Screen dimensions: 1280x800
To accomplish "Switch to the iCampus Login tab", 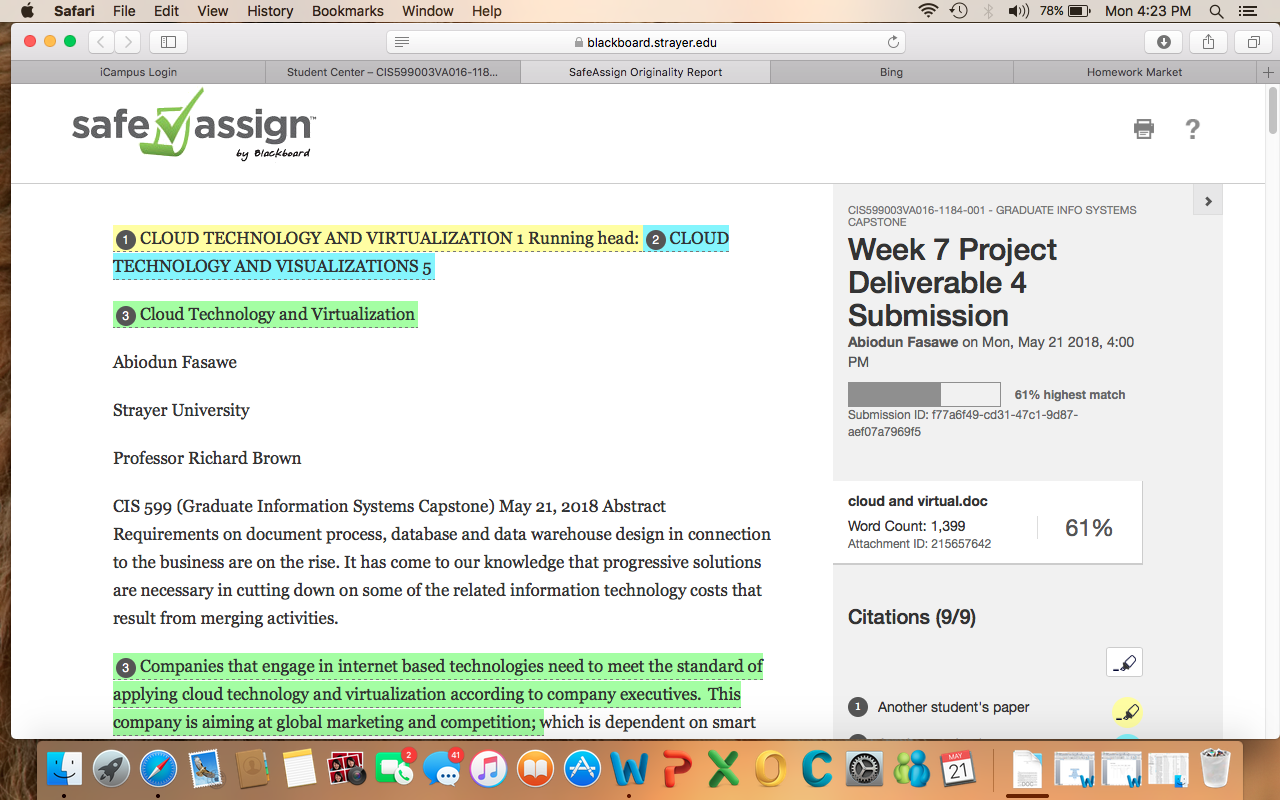I will click(x=139, y=72).
